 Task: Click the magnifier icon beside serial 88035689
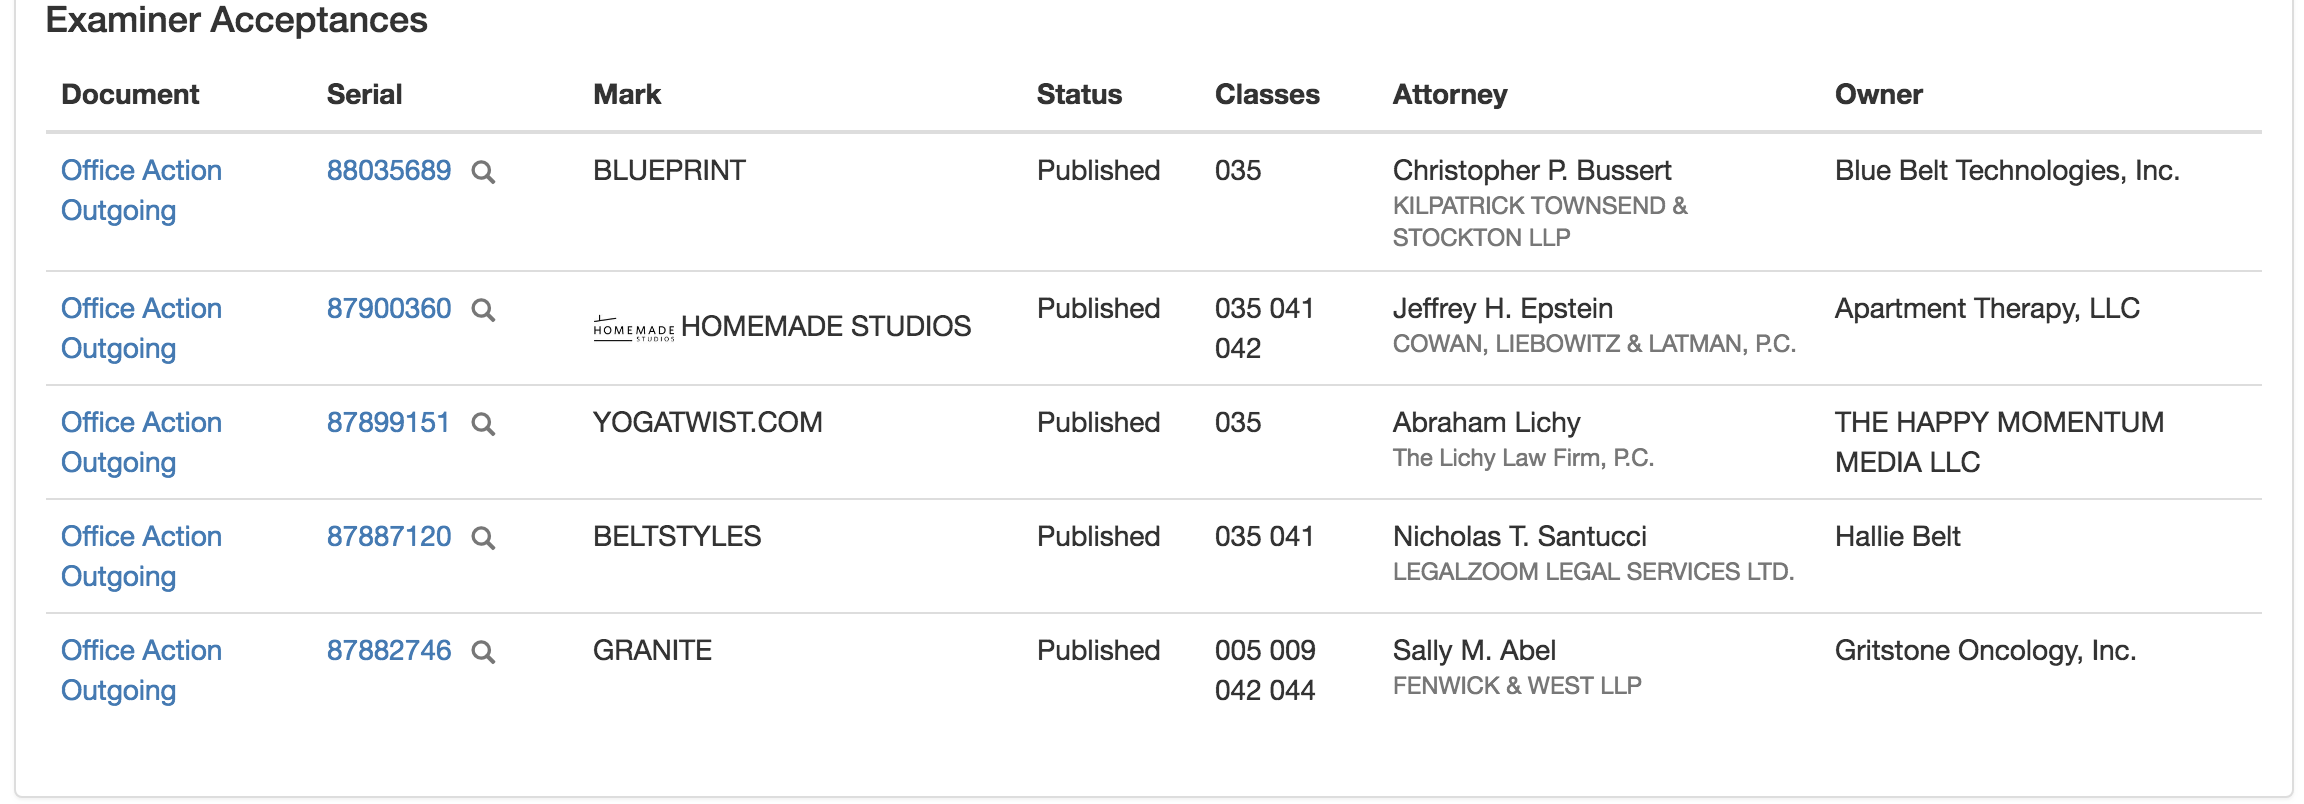(x=483, y=172)
